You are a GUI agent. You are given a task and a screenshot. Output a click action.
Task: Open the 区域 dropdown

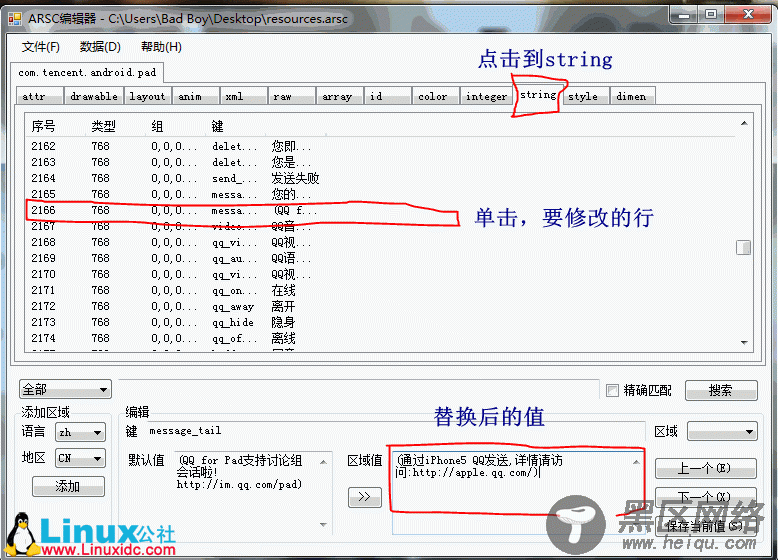point(722,432)
